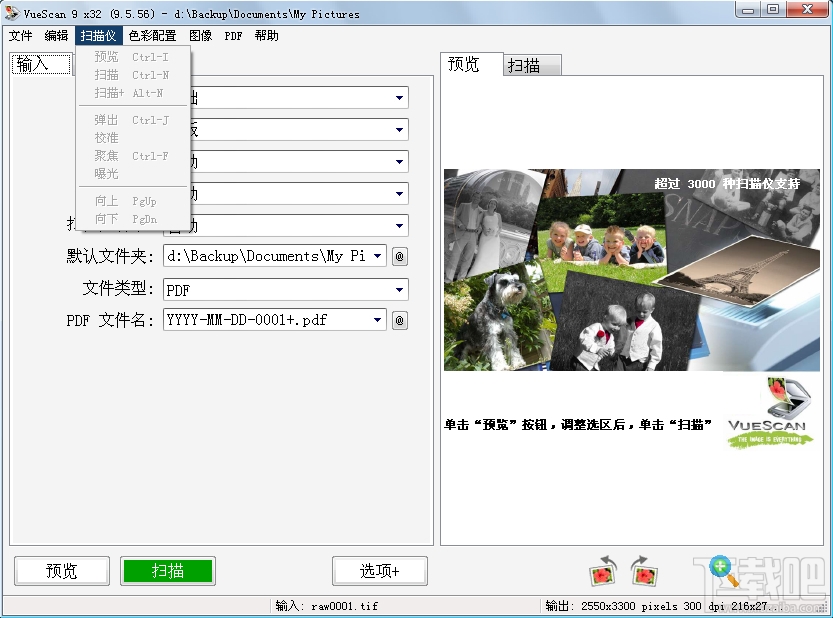The image size is (833, 618).
Task: Expand the 自动 dropdown above 默认文件夹
Action: pos(400,225)
